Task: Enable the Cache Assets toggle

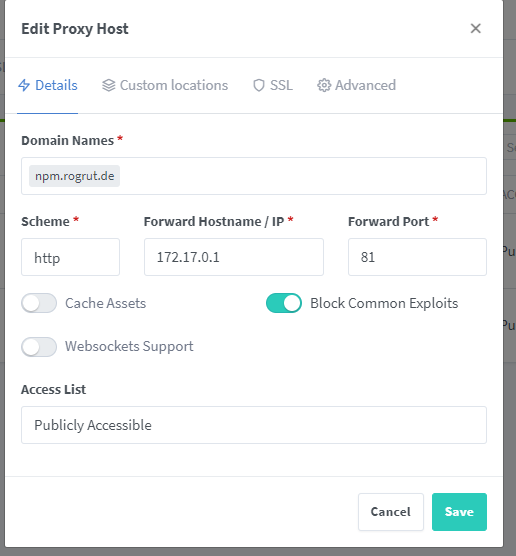Action: click(x=39, y=303)
